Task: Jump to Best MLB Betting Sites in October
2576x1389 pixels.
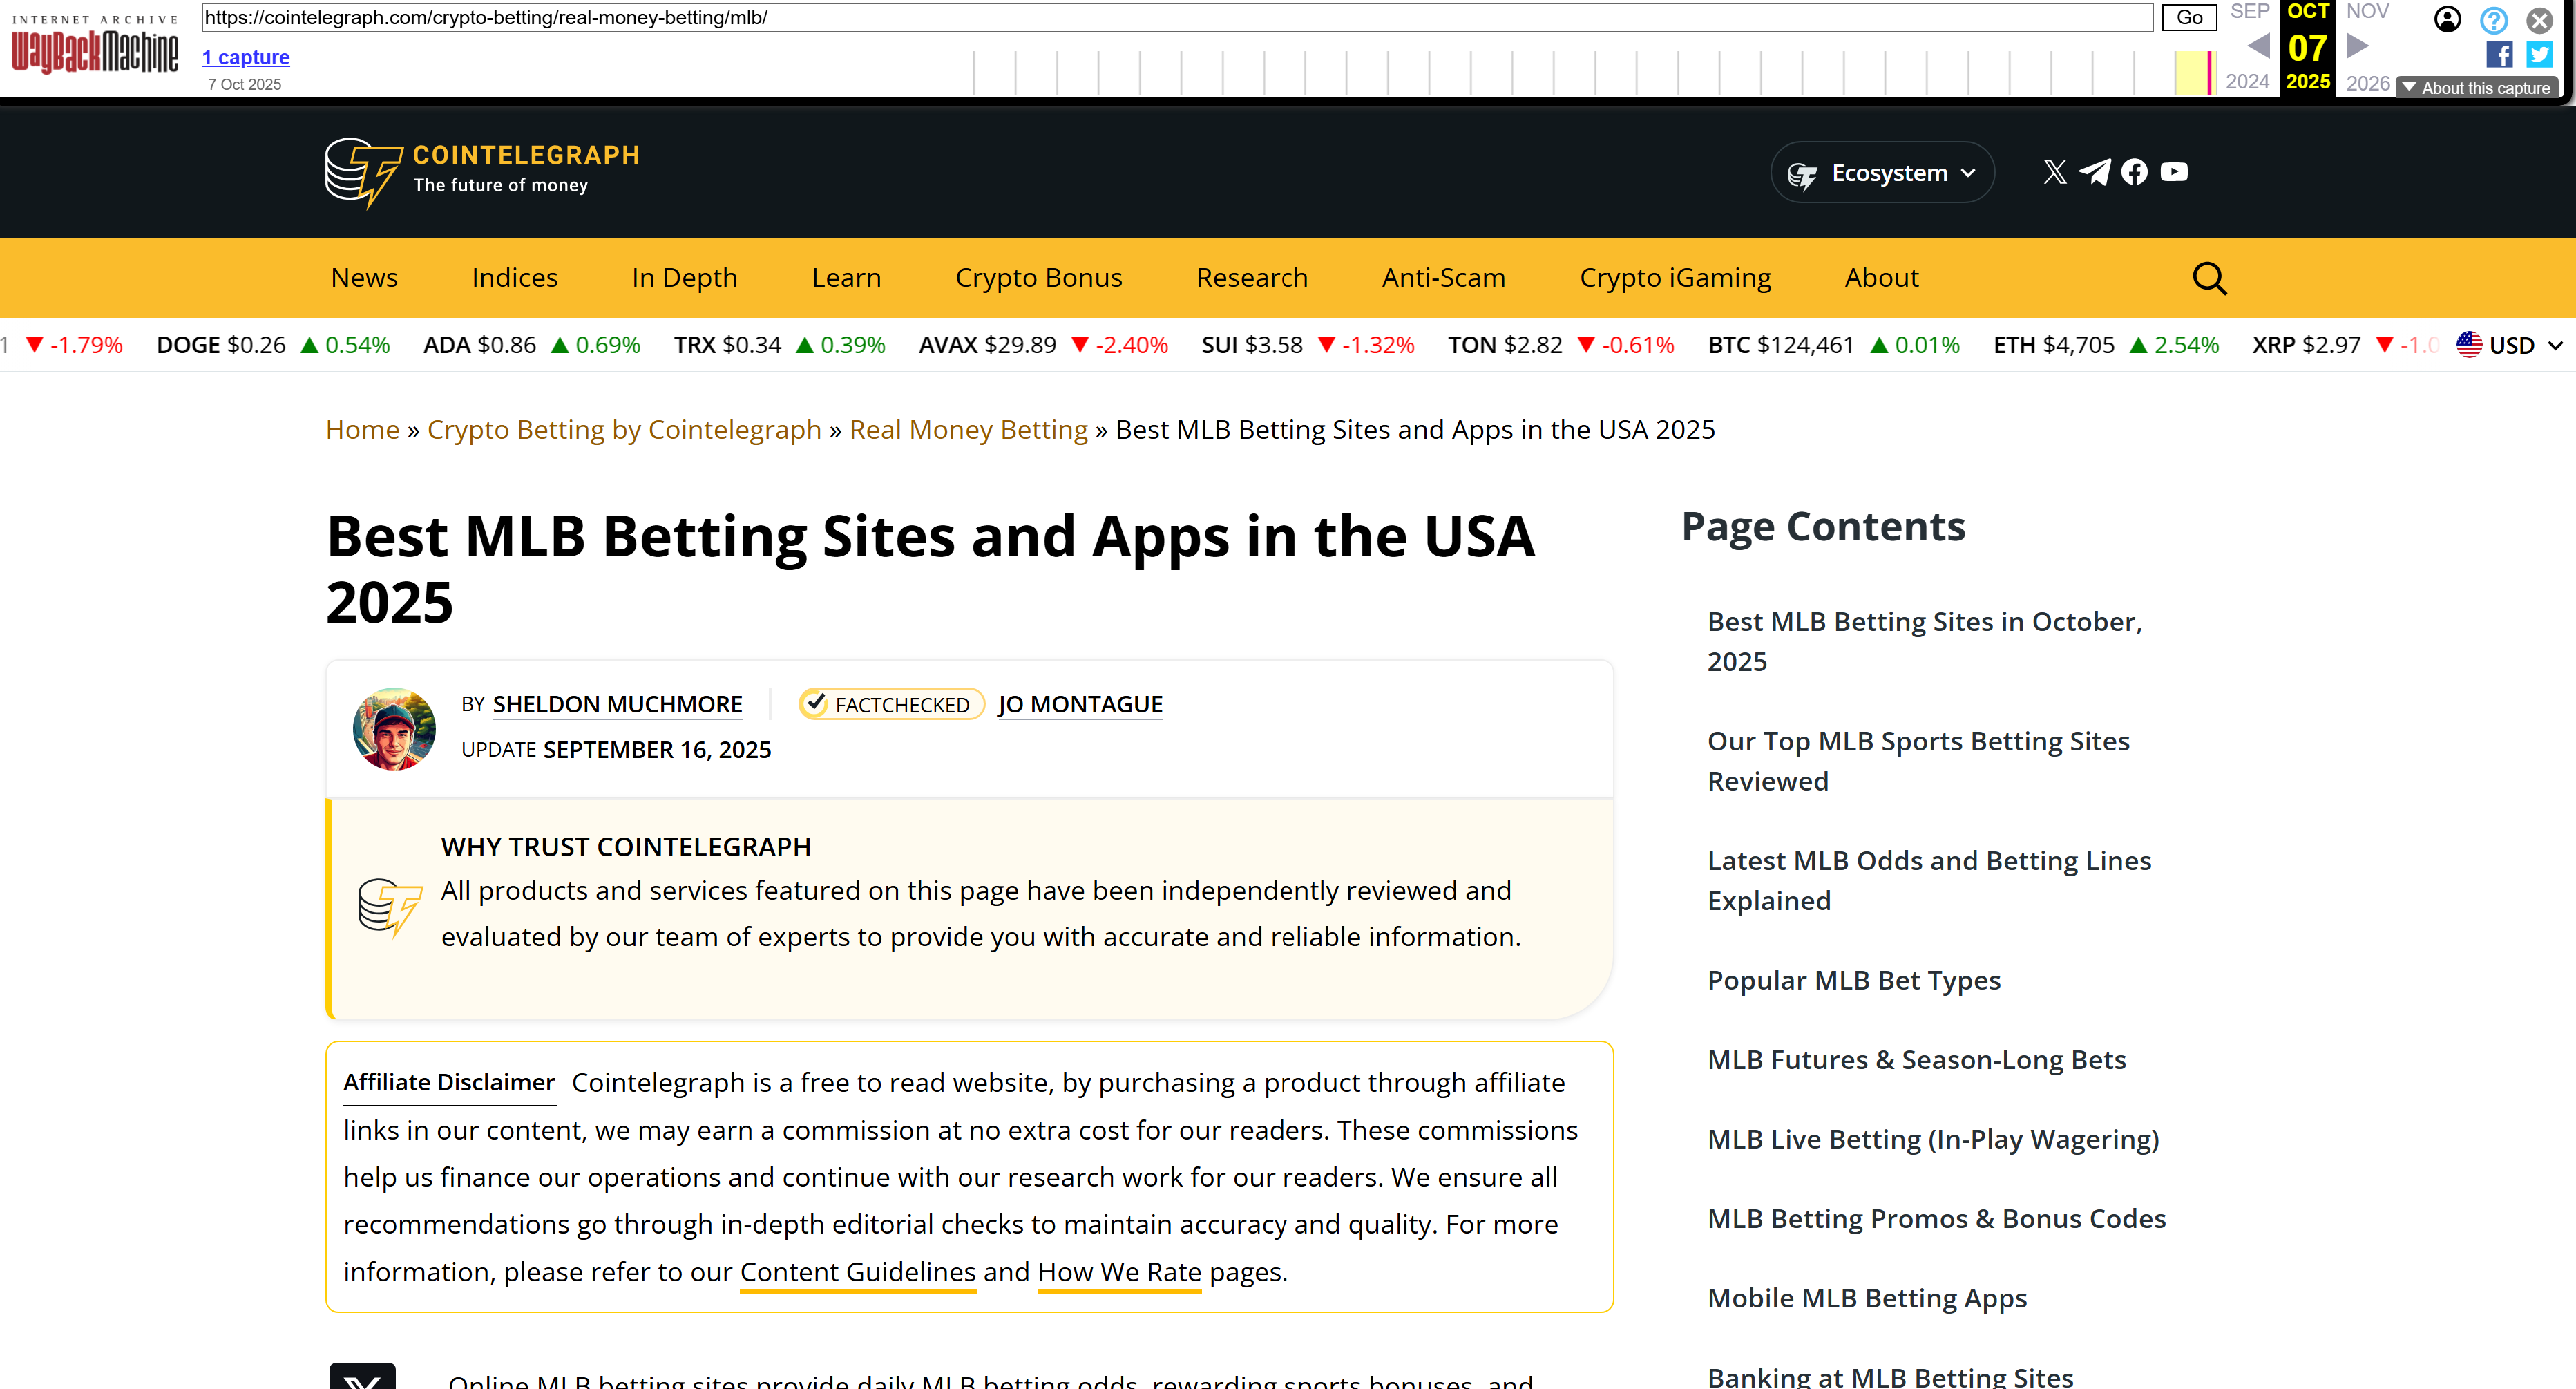Action: coord(1924,641)
